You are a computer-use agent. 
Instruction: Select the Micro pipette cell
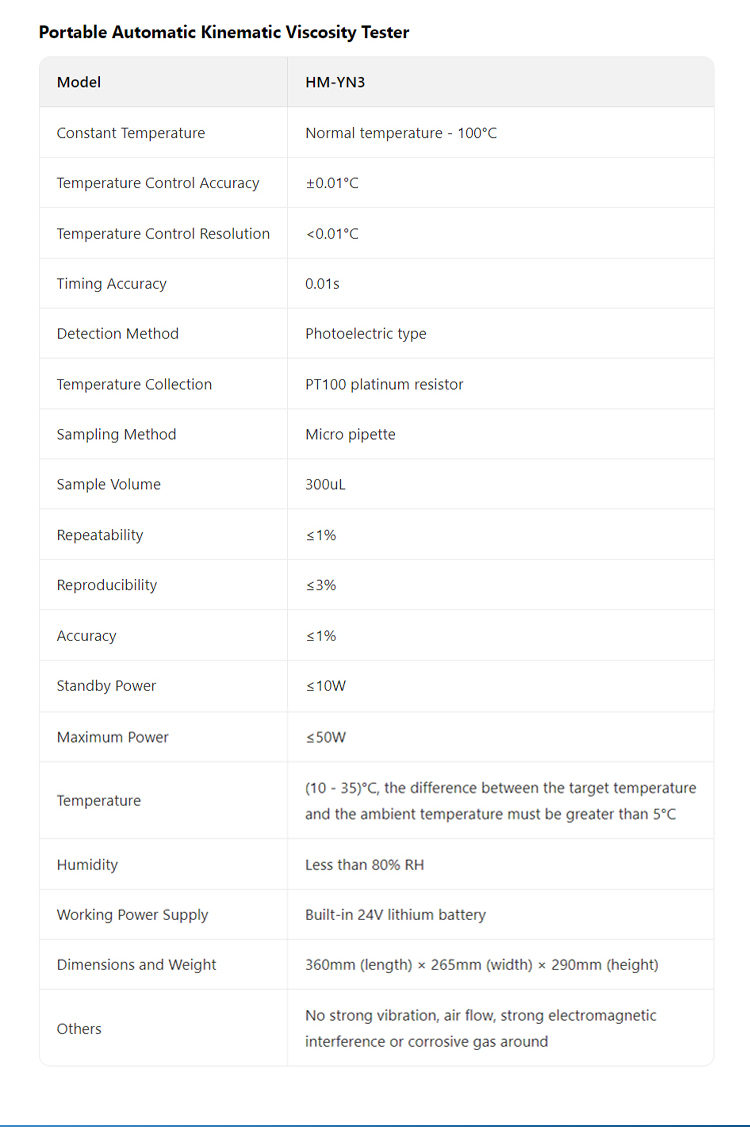350,434
